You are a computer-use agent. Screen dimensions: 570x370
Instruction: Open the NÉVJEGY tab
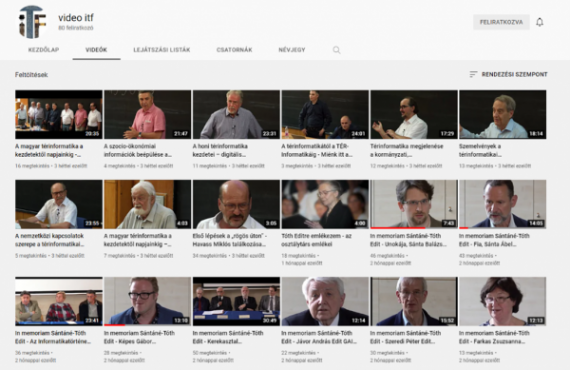(292, 50)
